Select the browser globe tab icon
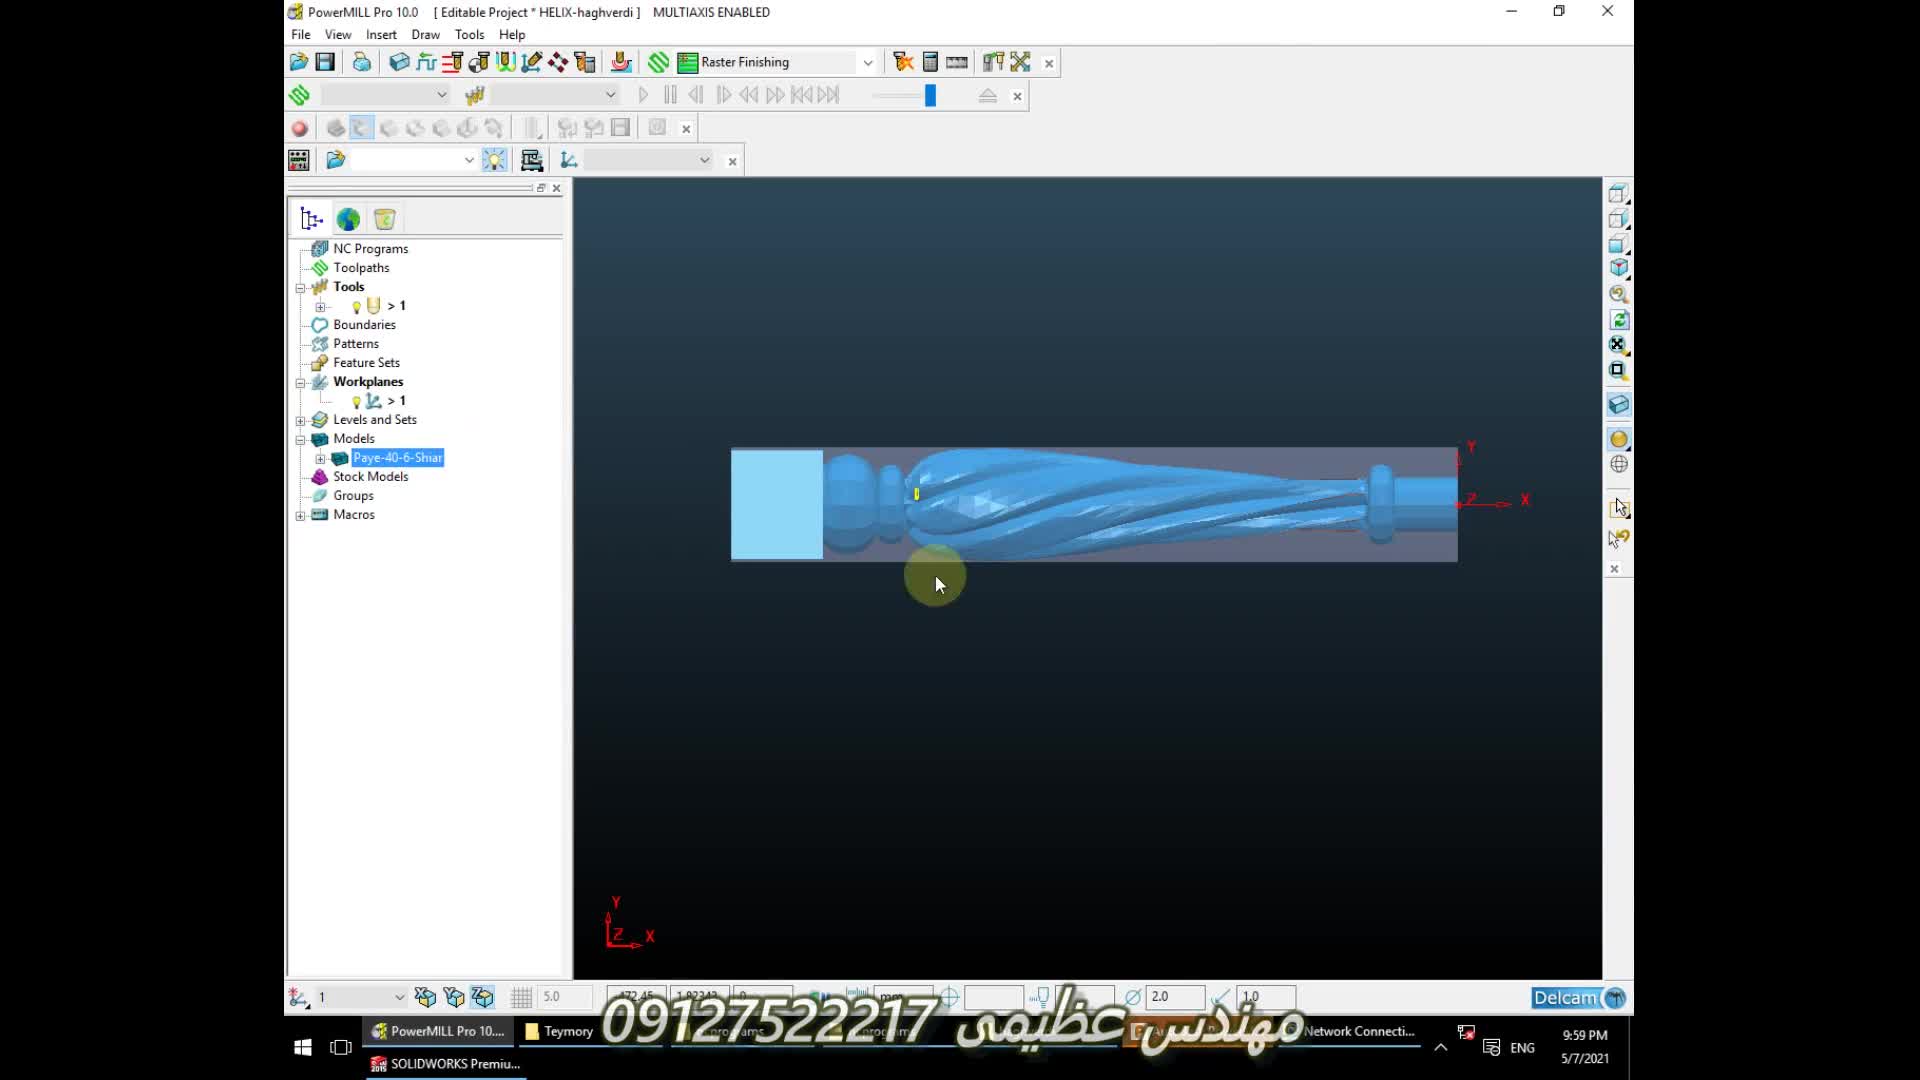 coord(348,219)
